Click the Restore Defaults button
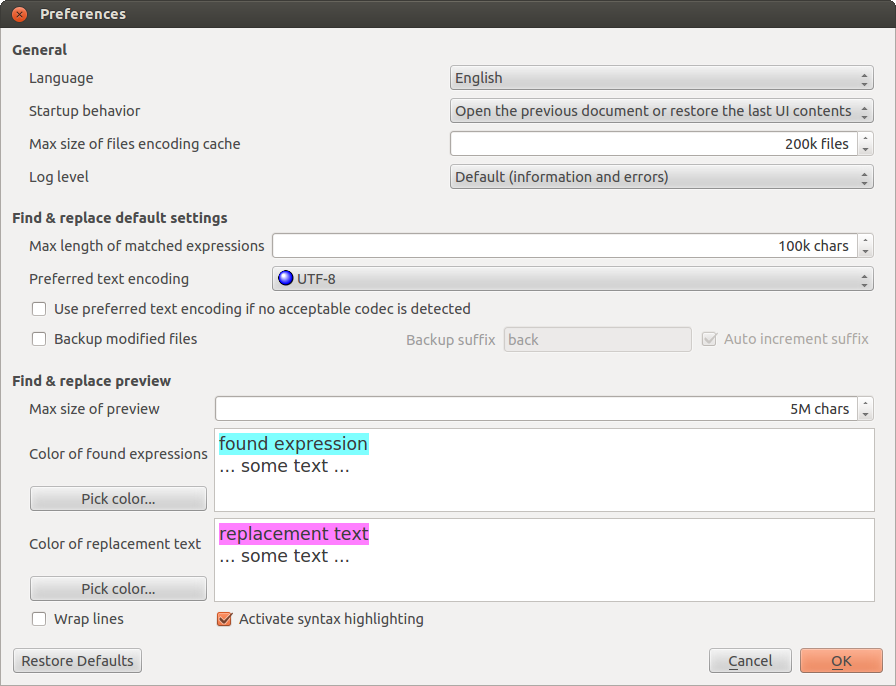 point(77,661)
